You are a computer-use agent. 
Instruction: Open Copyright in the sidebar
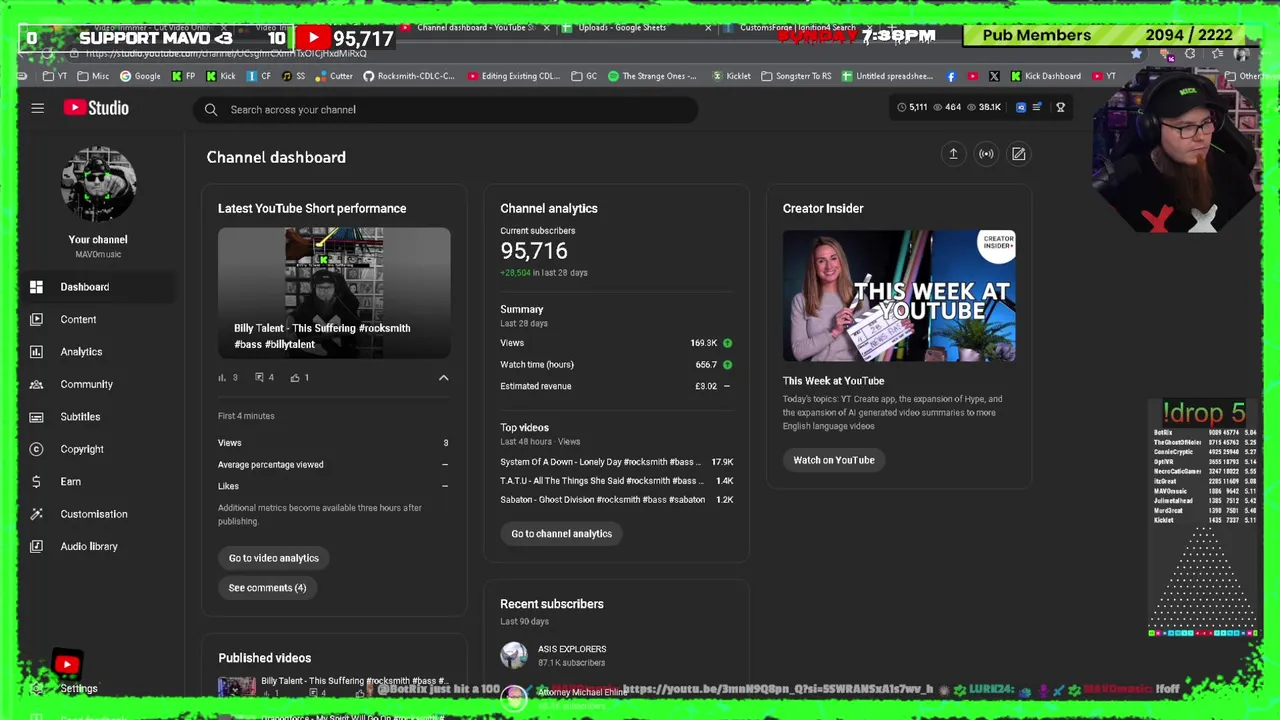point(98,449)
